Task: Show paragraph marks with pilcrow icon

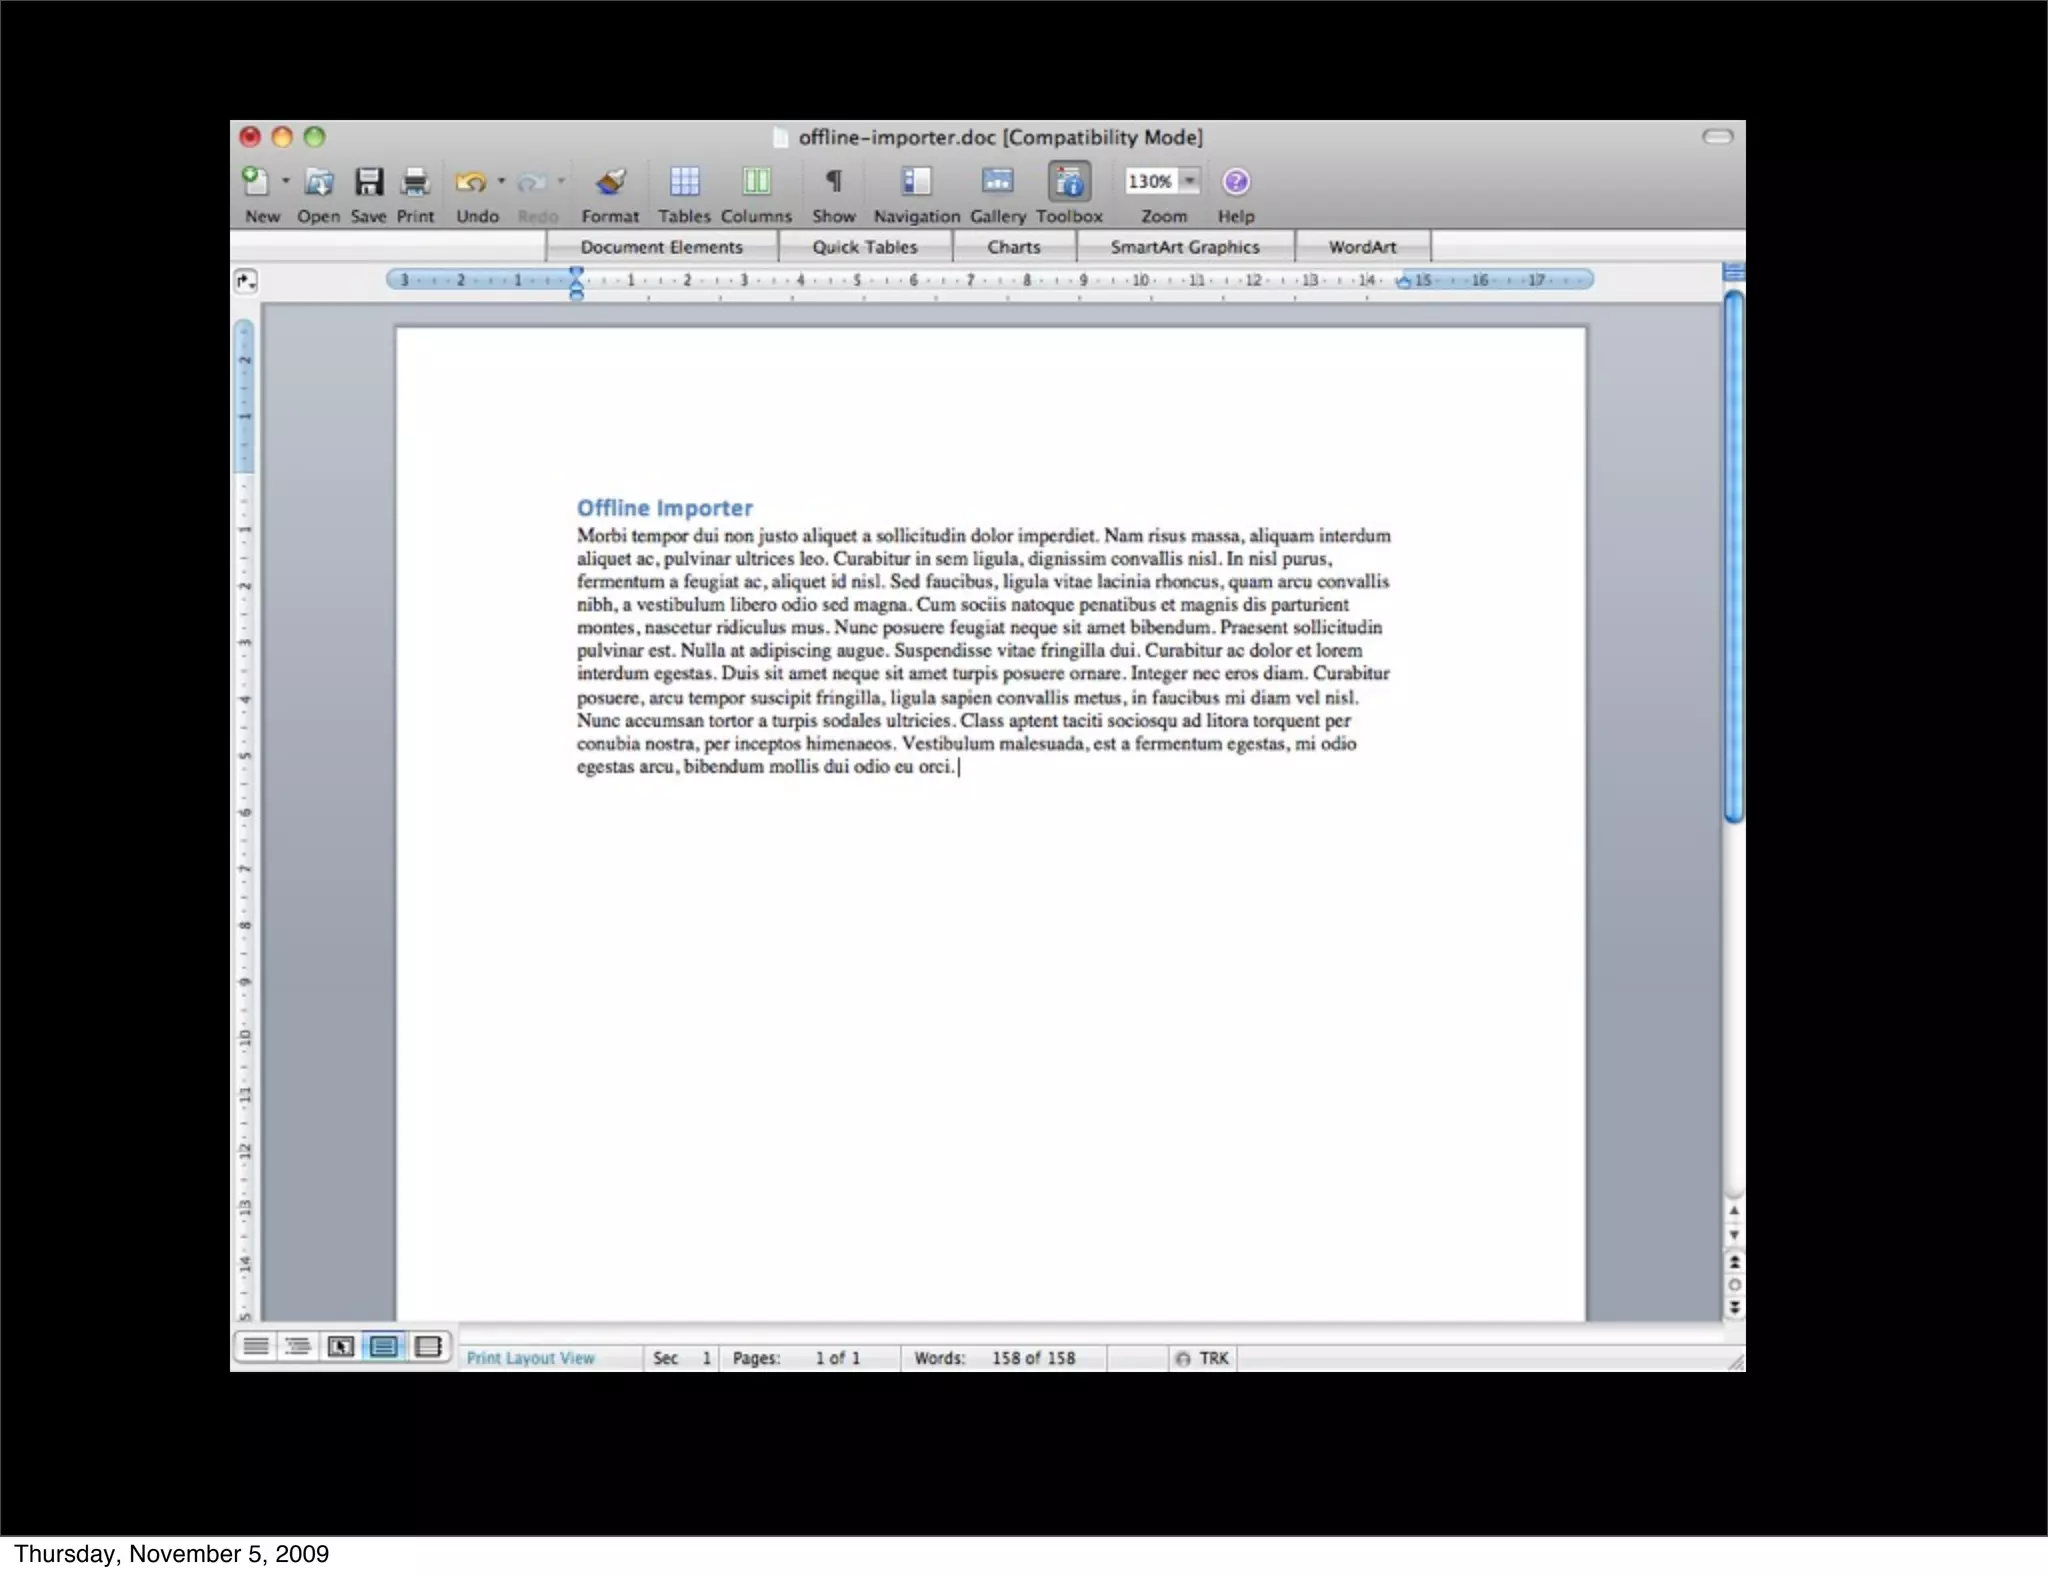Action: 833,182
